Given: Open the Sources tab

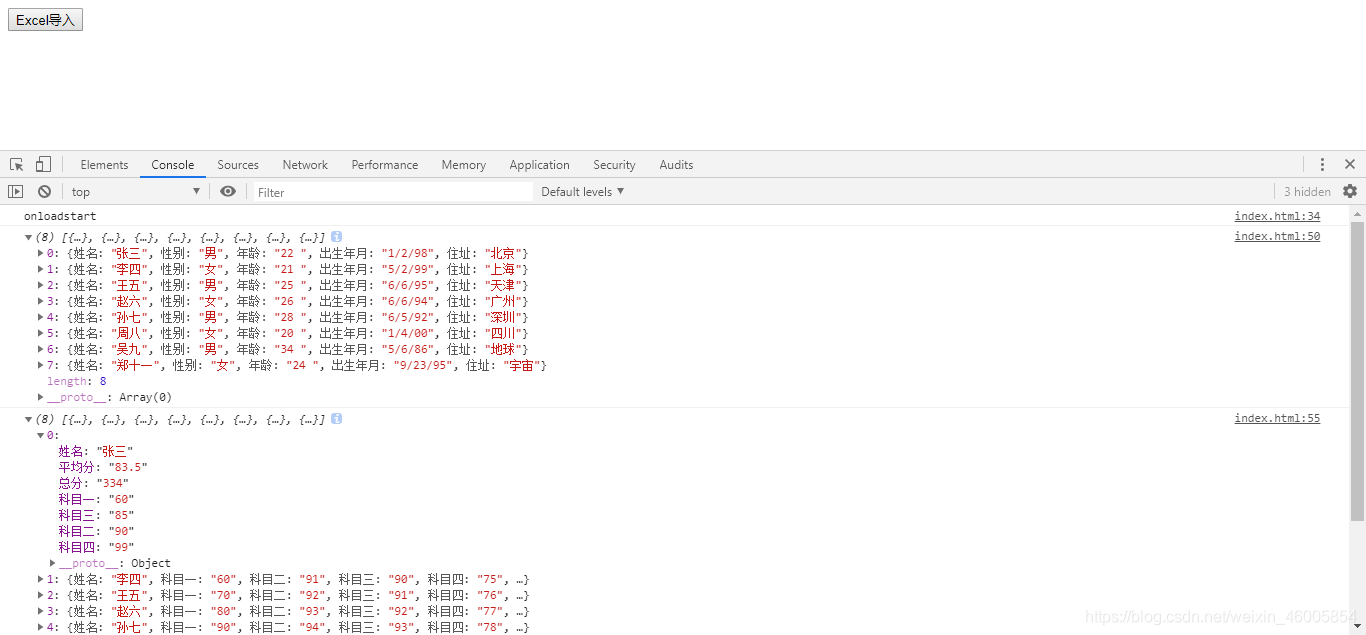Looking at the screenshot, I should [x=238, y=165].
